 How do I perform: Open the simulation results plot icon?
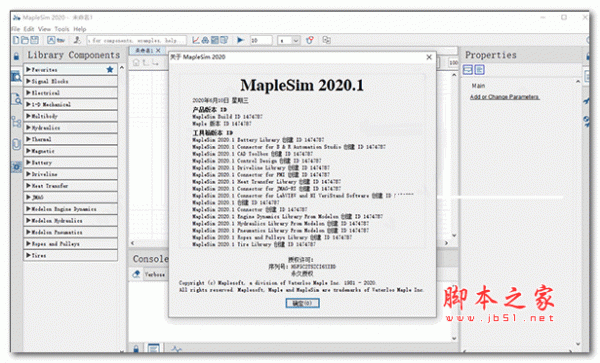196,40
